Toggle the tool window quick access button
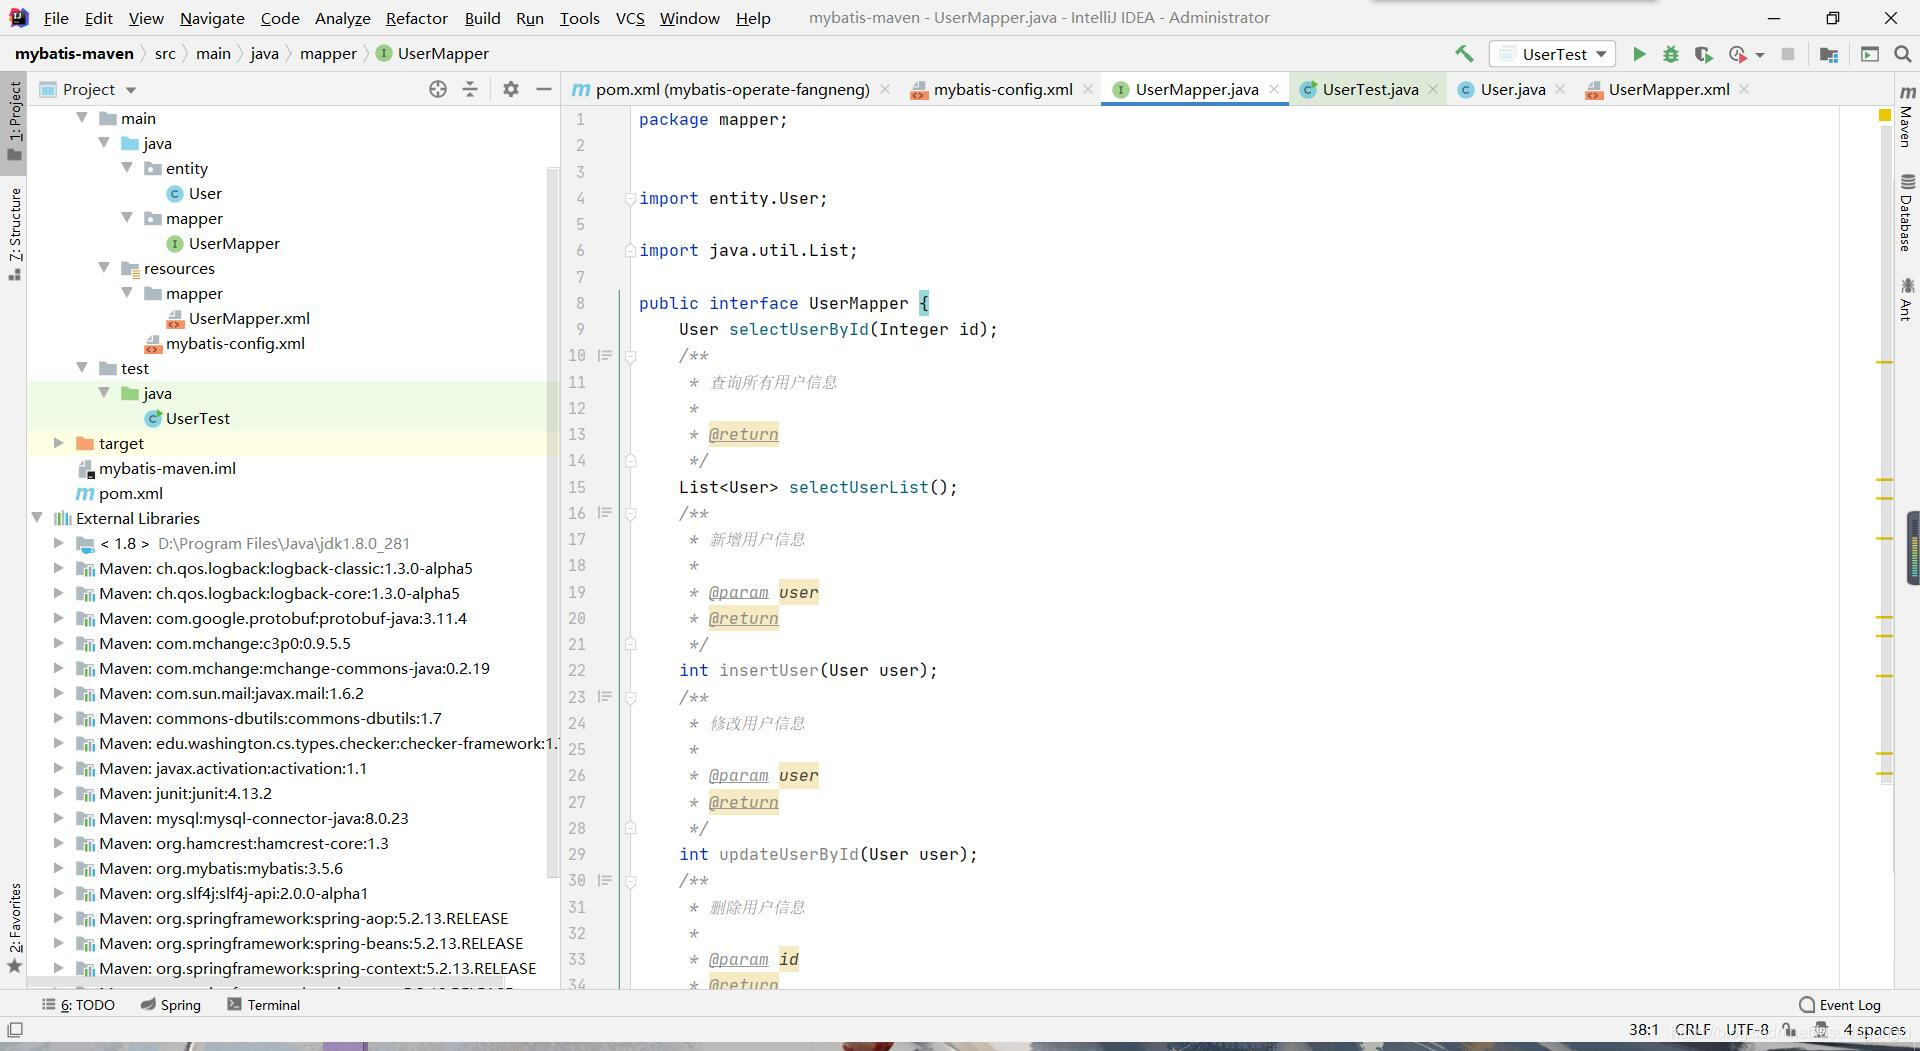 pyautogui.click(x=15, y=1030)
